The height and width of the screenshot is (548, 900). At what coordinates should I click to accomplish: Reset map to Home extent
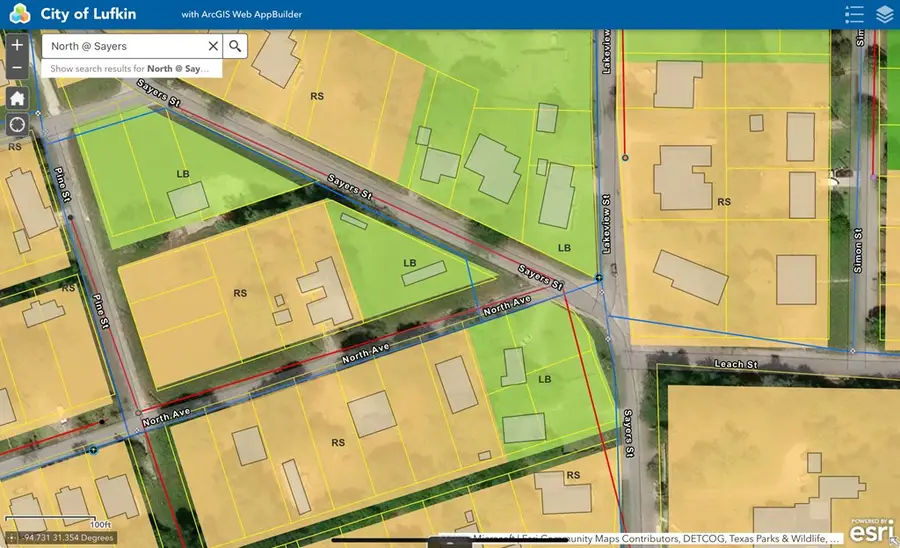point(17,98)
